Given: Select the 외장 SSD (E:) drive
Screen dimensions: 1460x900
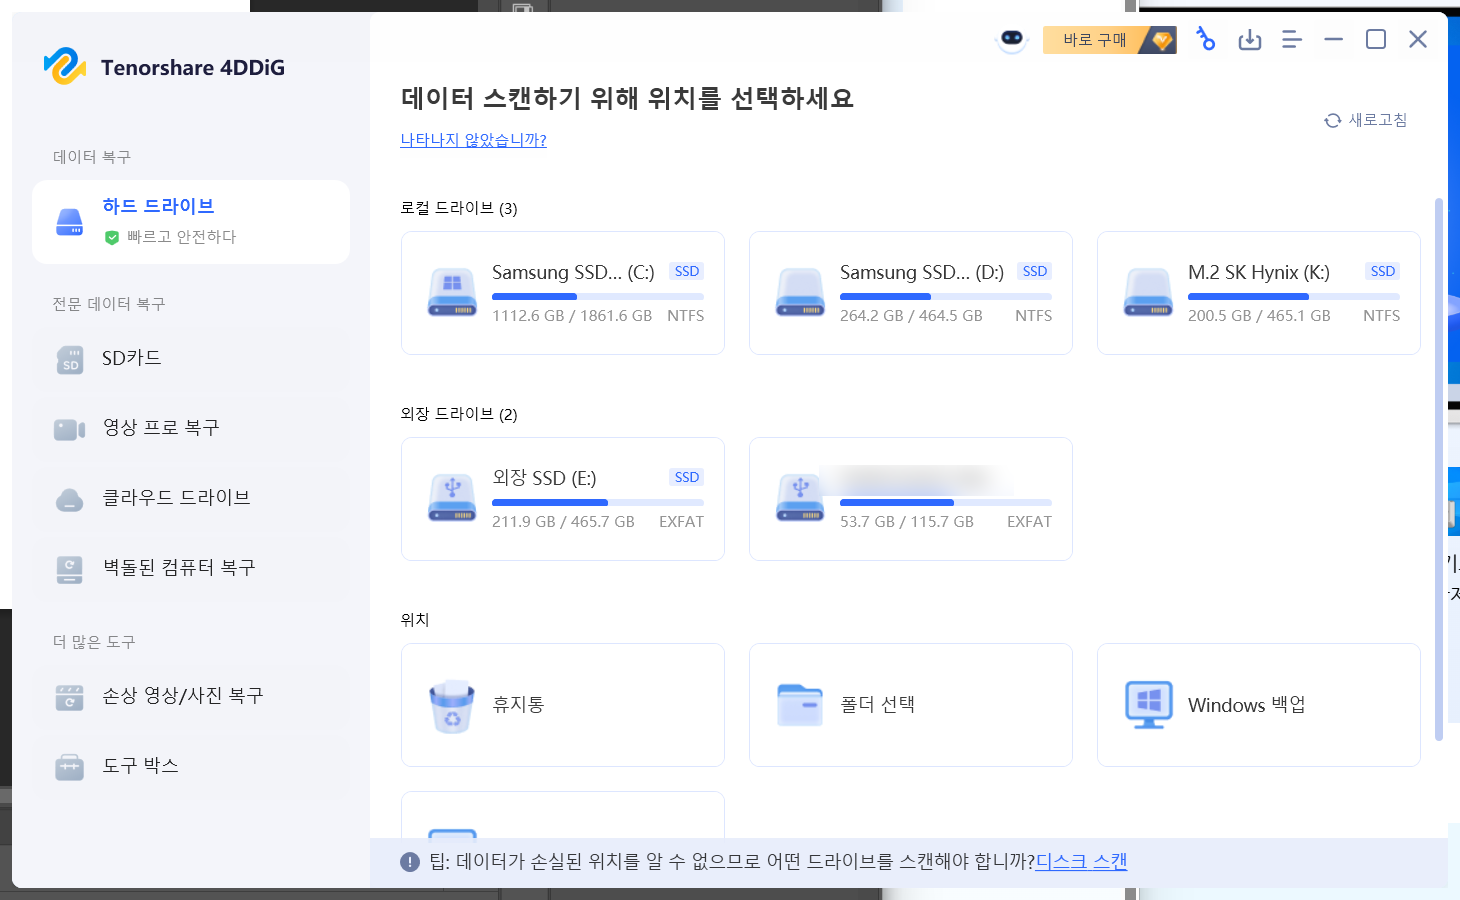Looking at the screenshot, I should (563, 499).
